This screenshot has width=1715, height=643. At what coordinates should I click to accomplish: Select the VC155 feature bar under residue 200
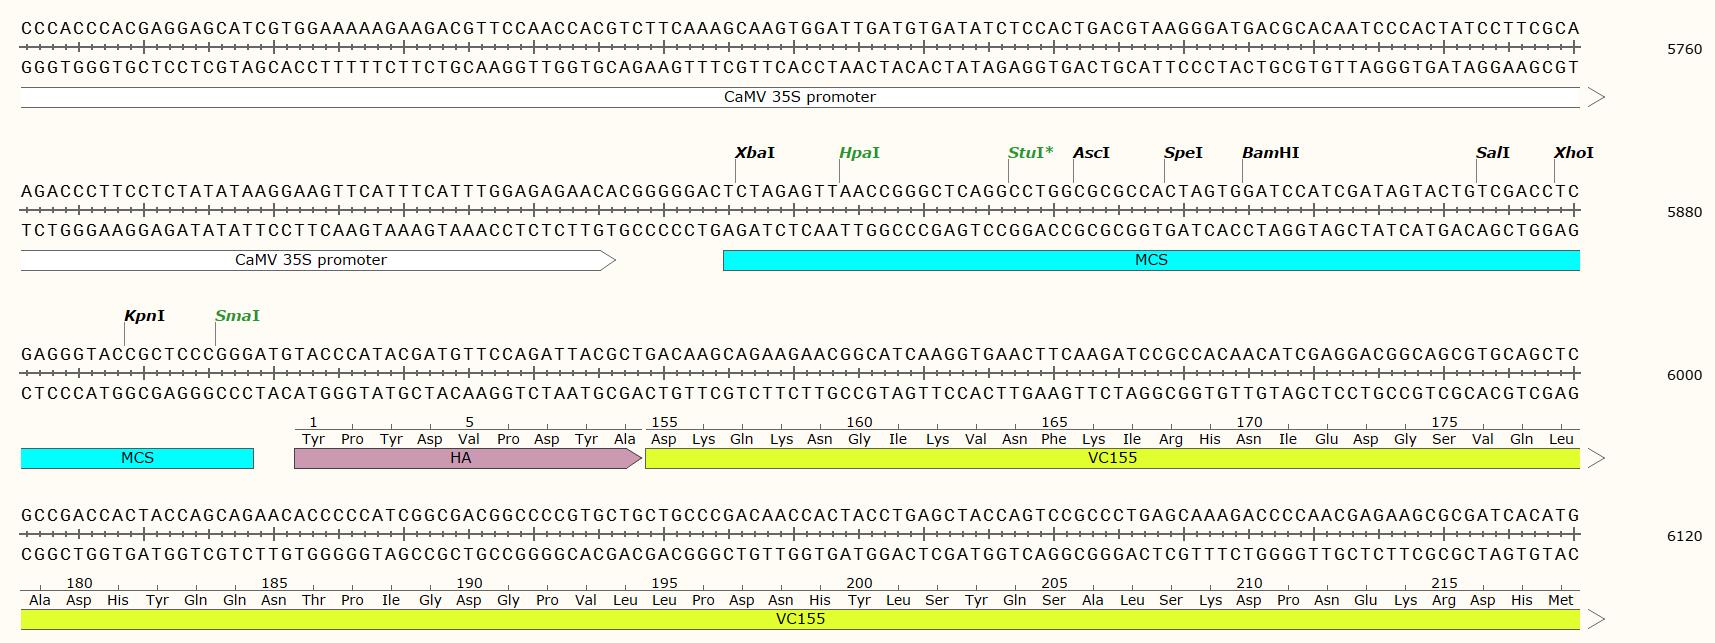pos(800,619)
